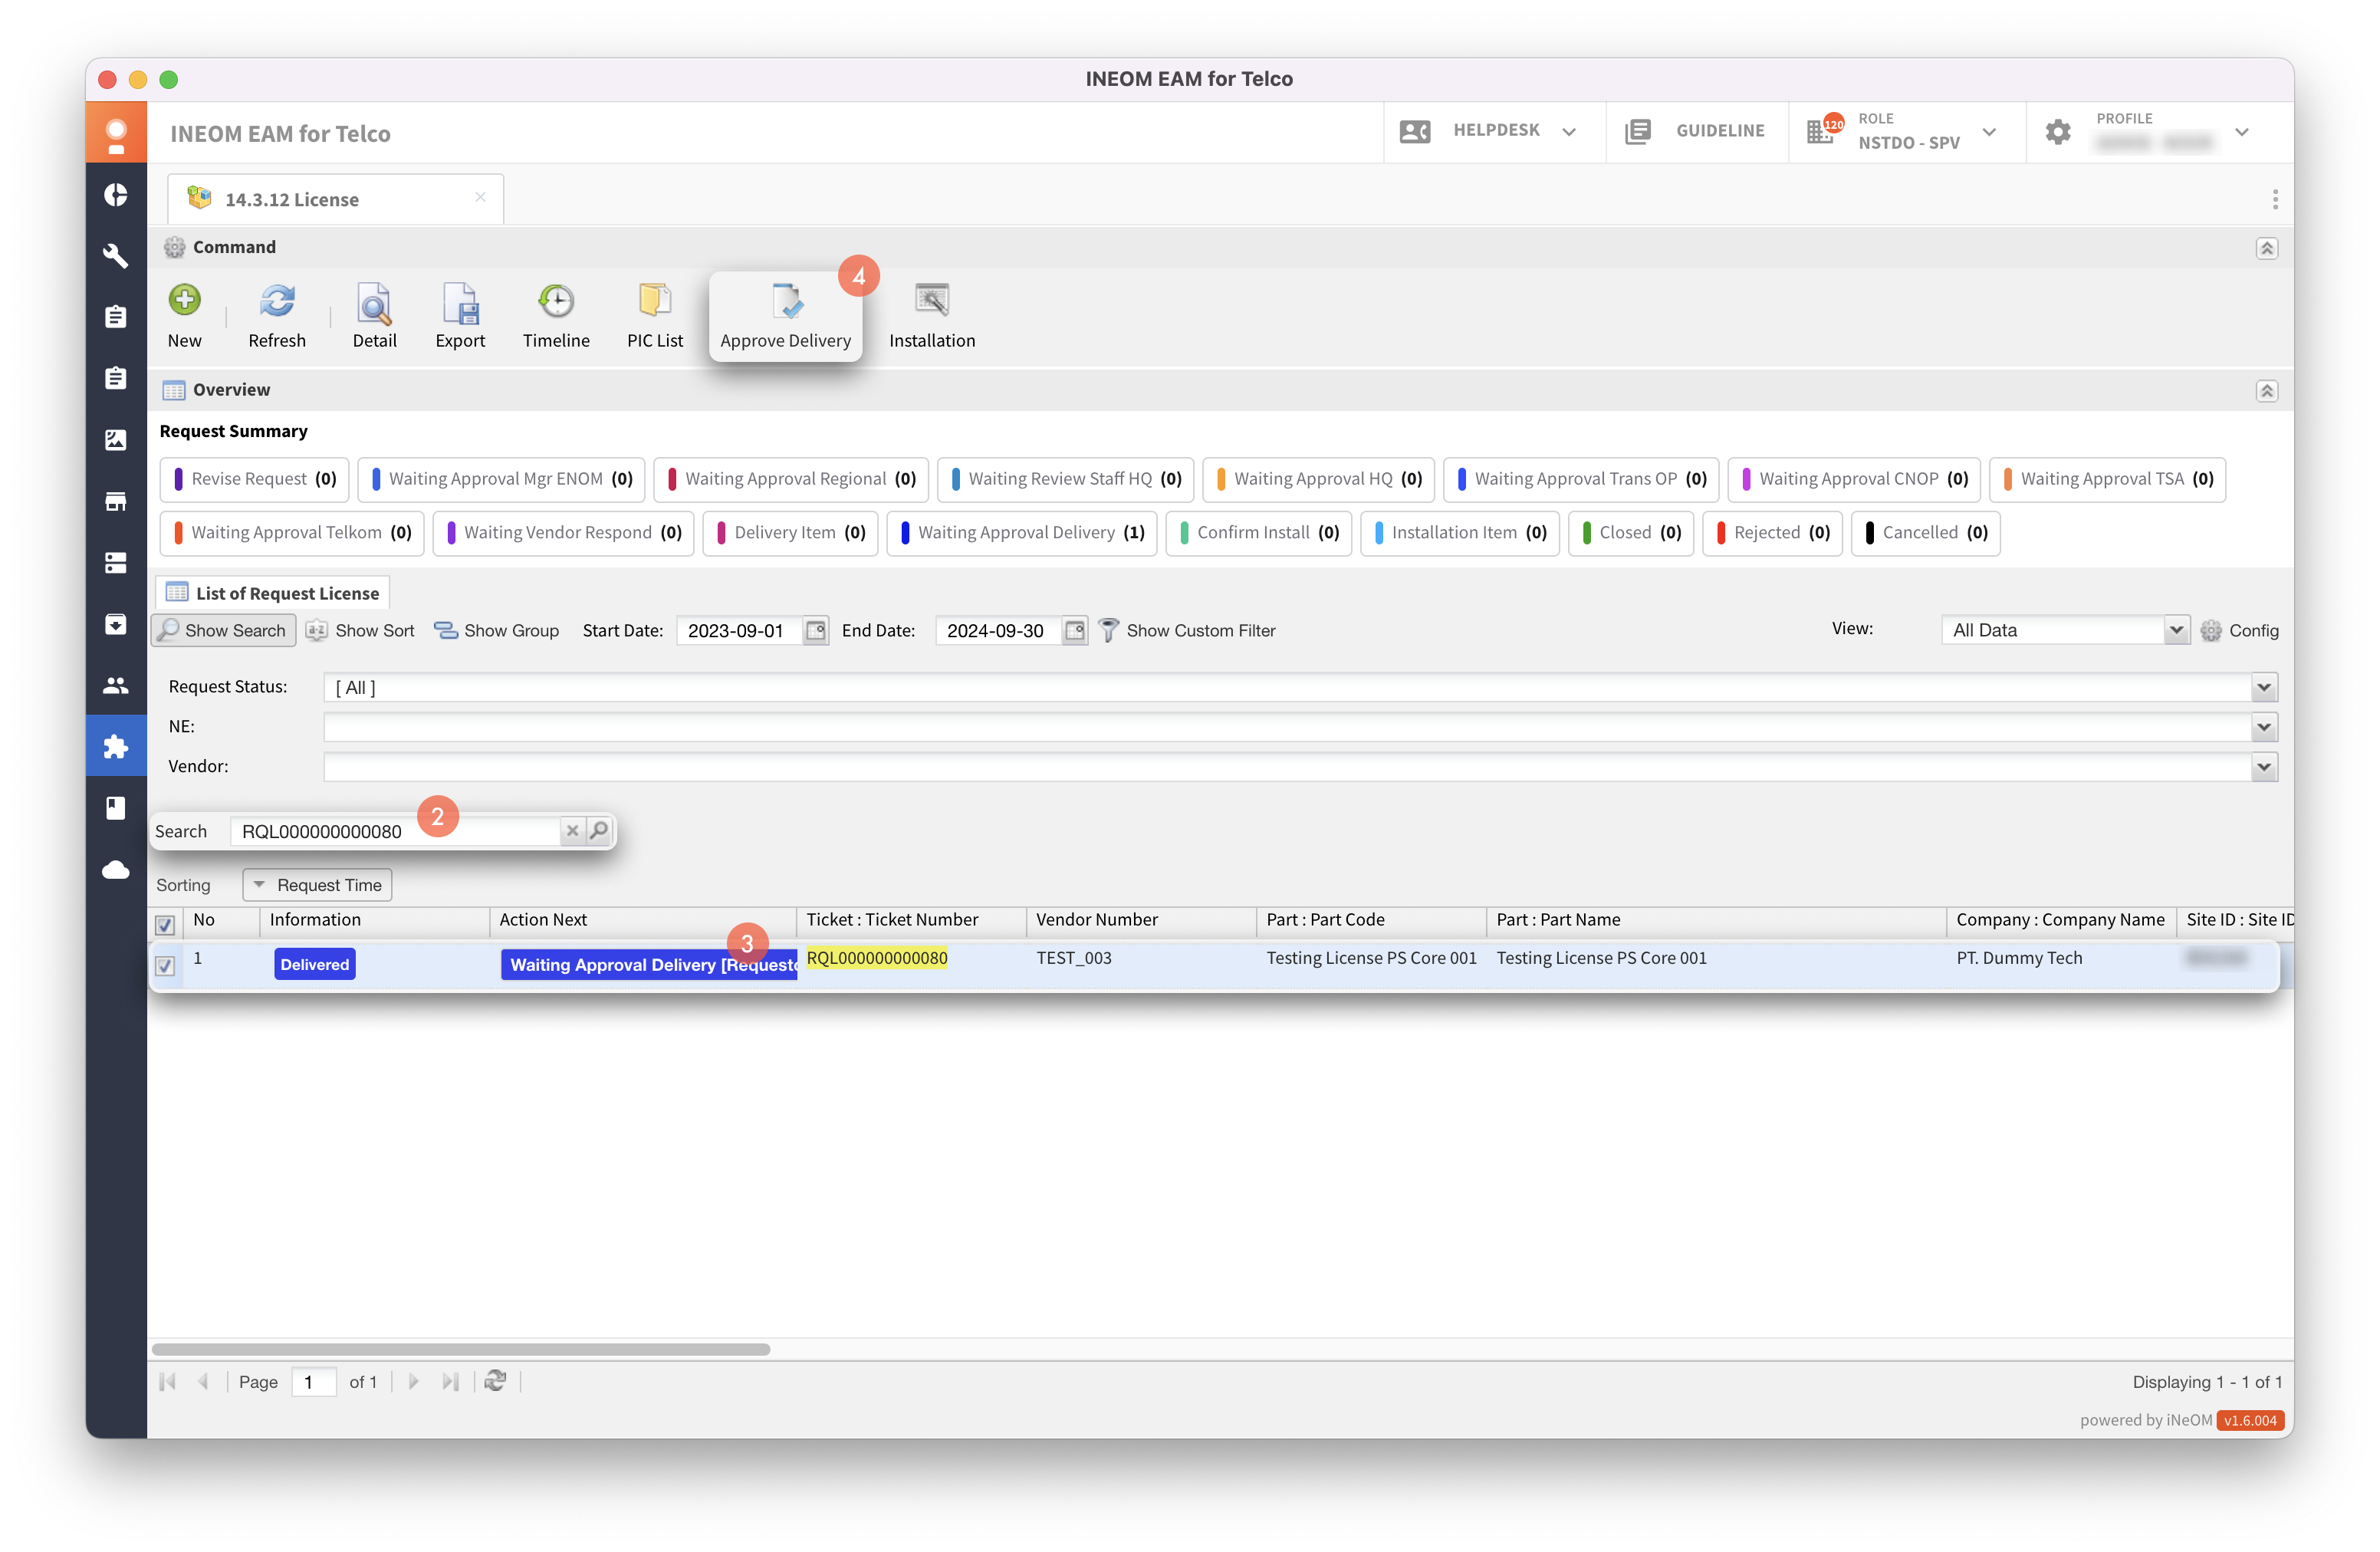Toggle the checkbox for row 1
Viewport: 2380px width, 1552px height.
click(x=165, y=965)
